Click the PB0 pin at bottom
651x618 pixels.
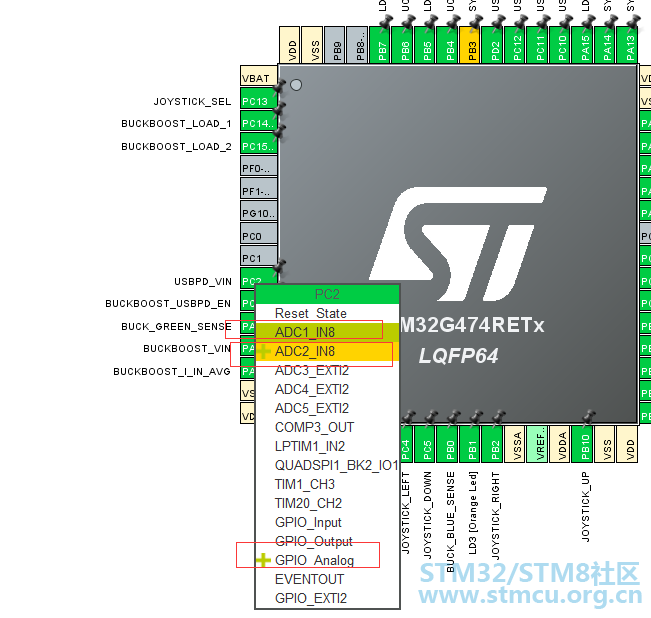(447, 444)
